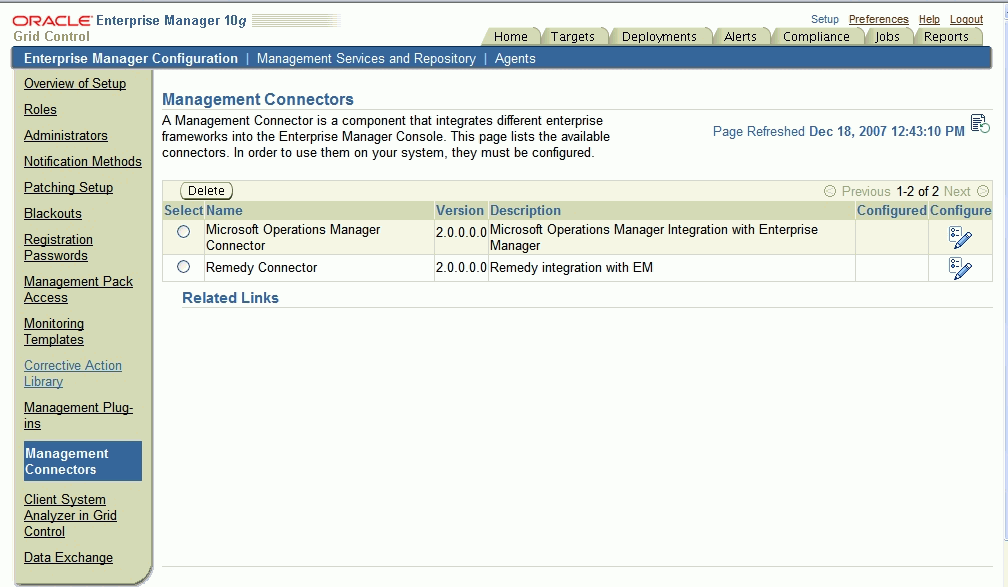Switch to the Targets tab
This screenshot has width=1008, height=587.
pyautogui.click(x=572, y=37)
